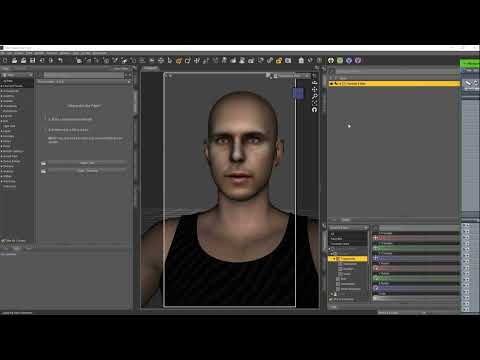Viewport: 480px width, 360px height.
Task: Click the blue view cube in viewport
Action: (x=298, y=93)
